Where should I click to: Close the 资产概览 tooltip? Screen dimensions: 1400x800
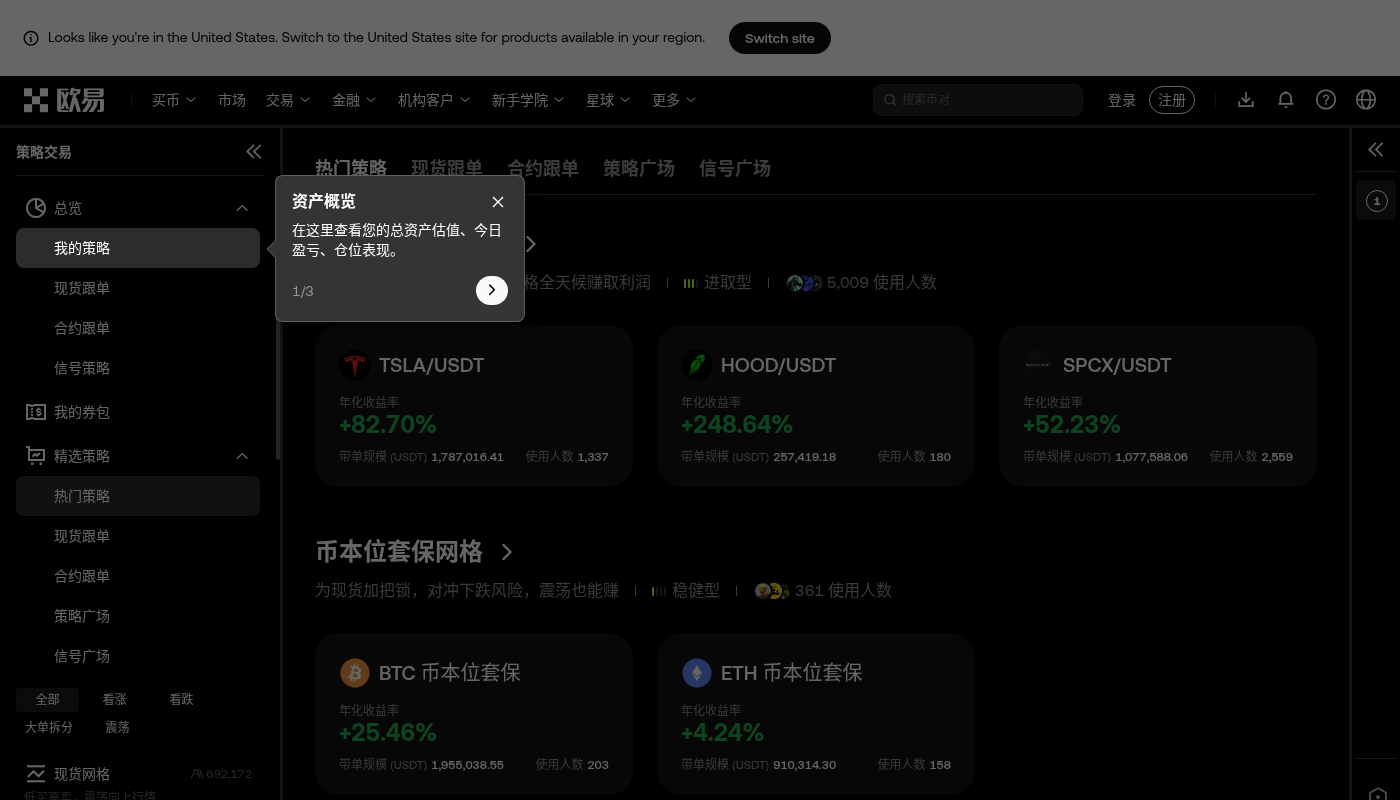[498, 202]
